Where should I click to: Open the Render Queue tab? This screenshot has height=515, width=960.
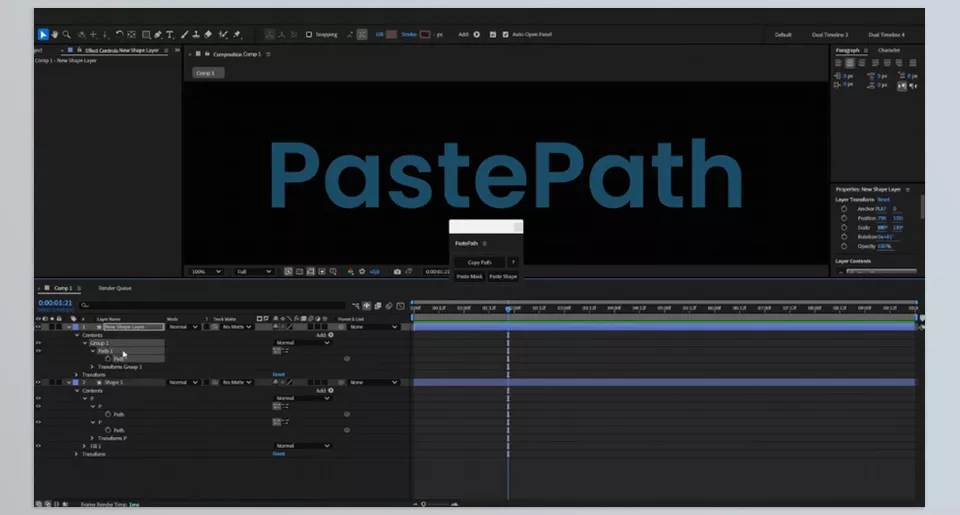(x=115, y=288)
